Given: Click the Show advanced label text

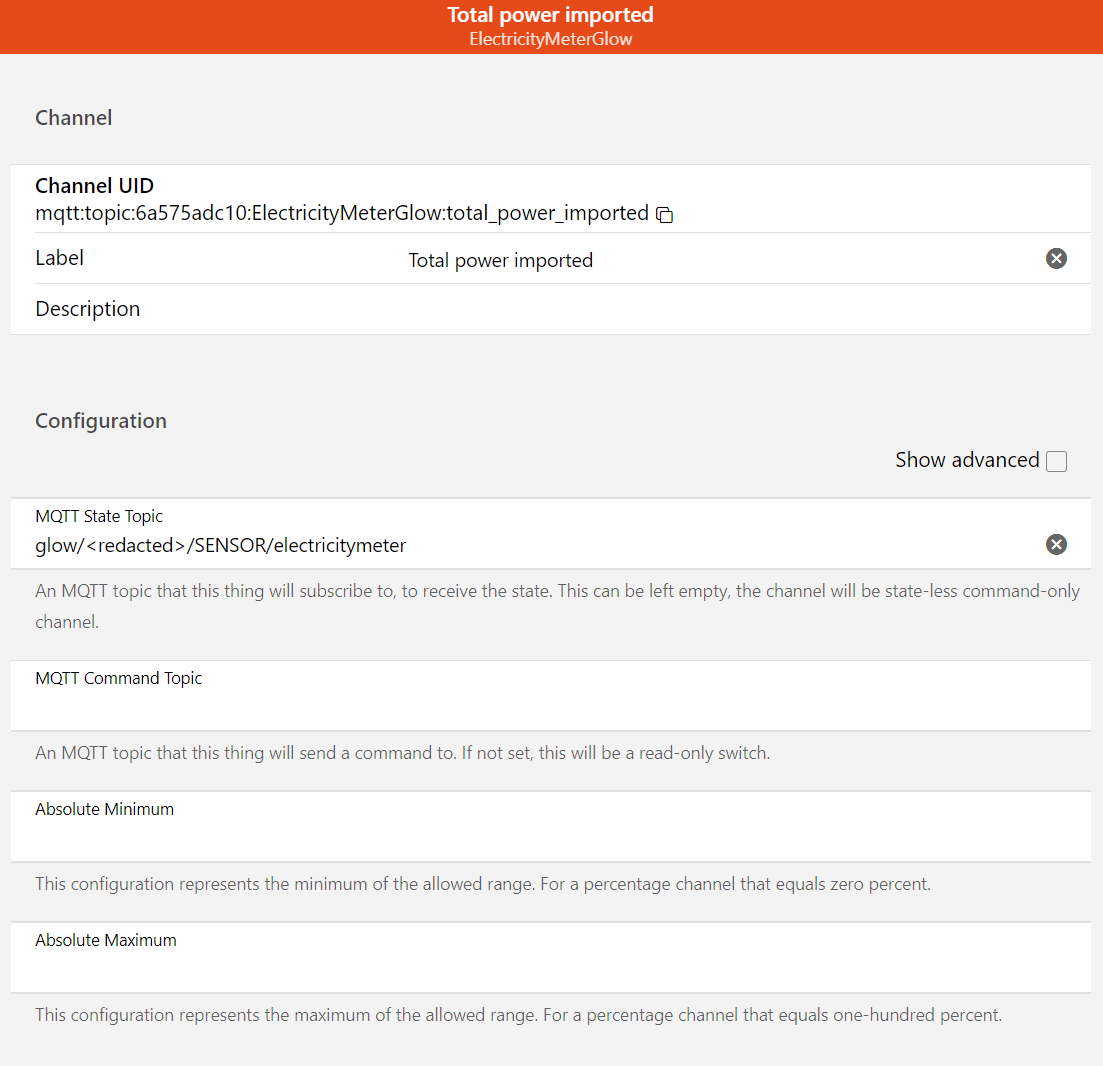Looking at the screenshot, I should point(967,460).
